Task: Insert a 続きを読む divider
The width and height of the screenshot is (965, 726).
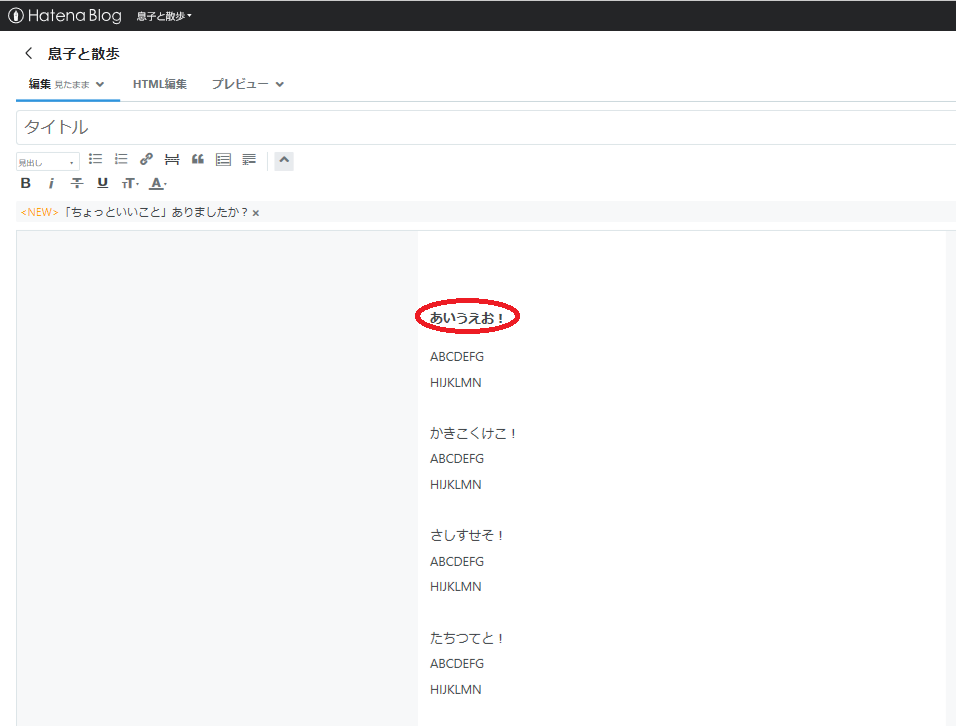Action: click(x=171, y=158)
